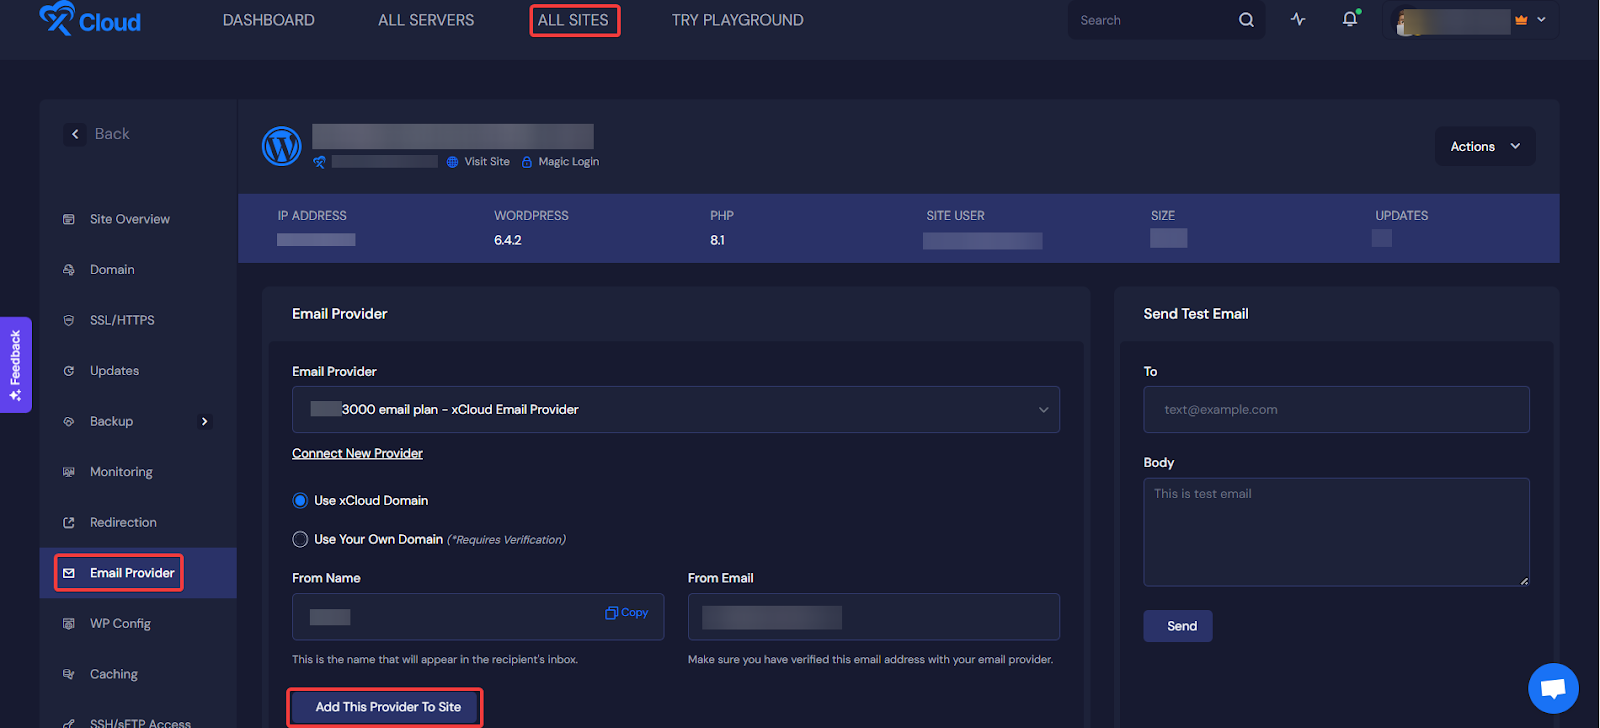Viewport: 1600px width, 728px height.
Task: Click the Visit Site link
Action: [487, 162]
